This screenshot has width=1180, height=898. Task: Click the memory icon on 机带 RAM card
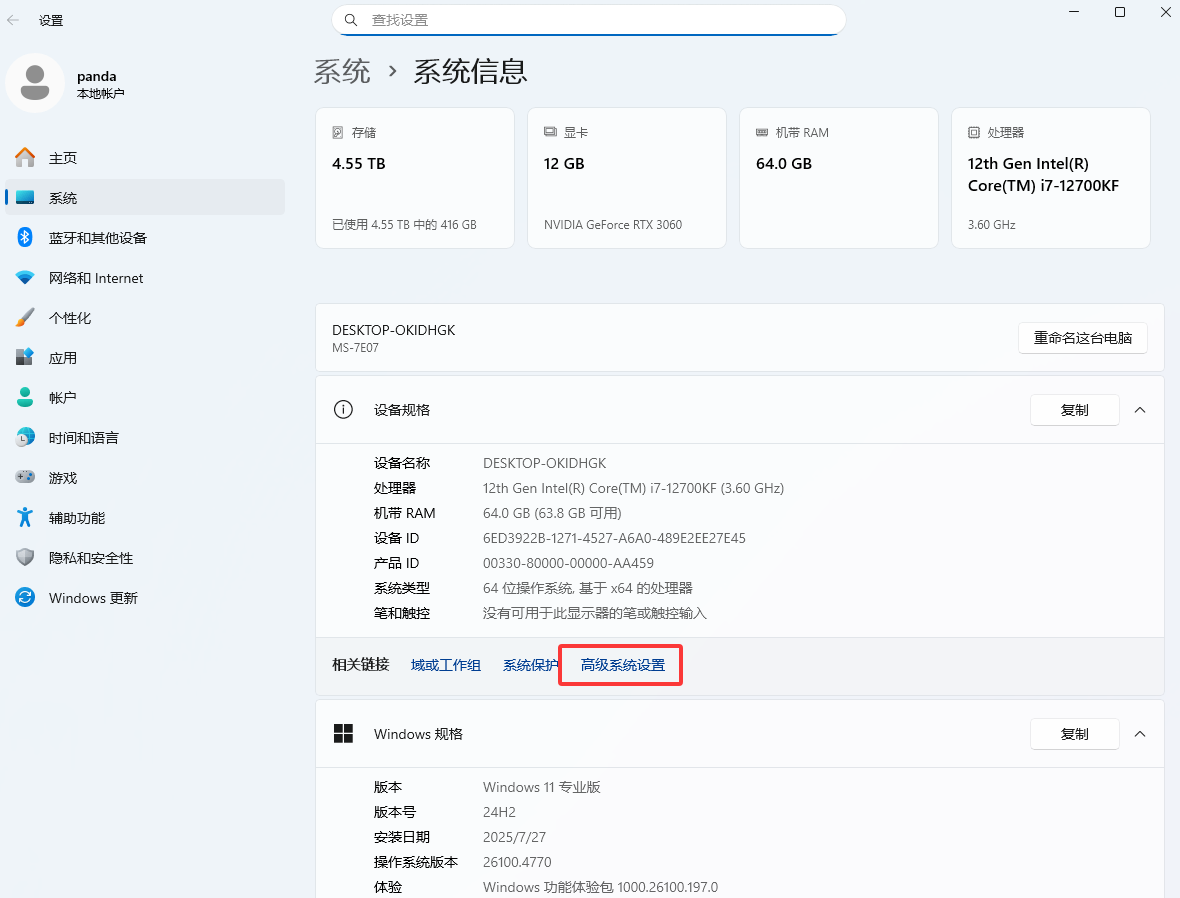762,132
